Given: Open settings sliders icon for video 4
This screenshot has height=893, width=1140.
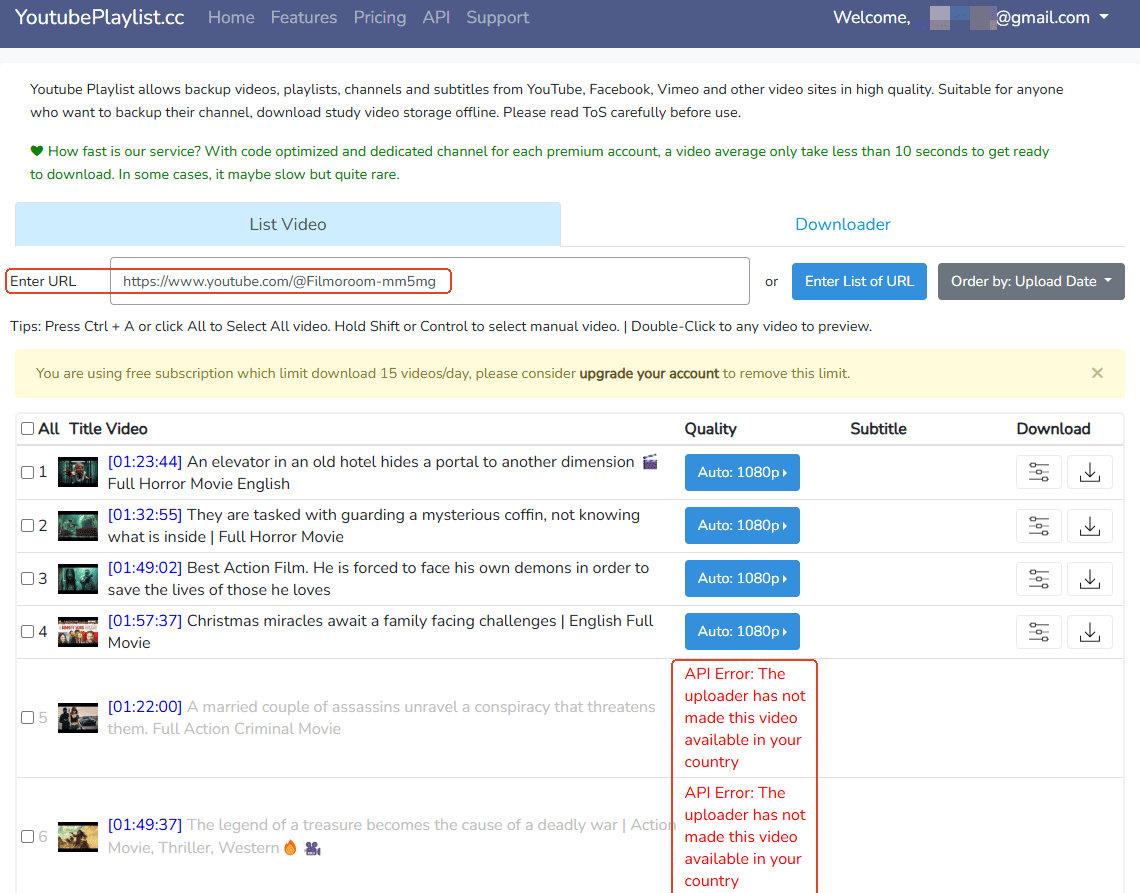Looking at the screenshot, I should [1039, 632].
